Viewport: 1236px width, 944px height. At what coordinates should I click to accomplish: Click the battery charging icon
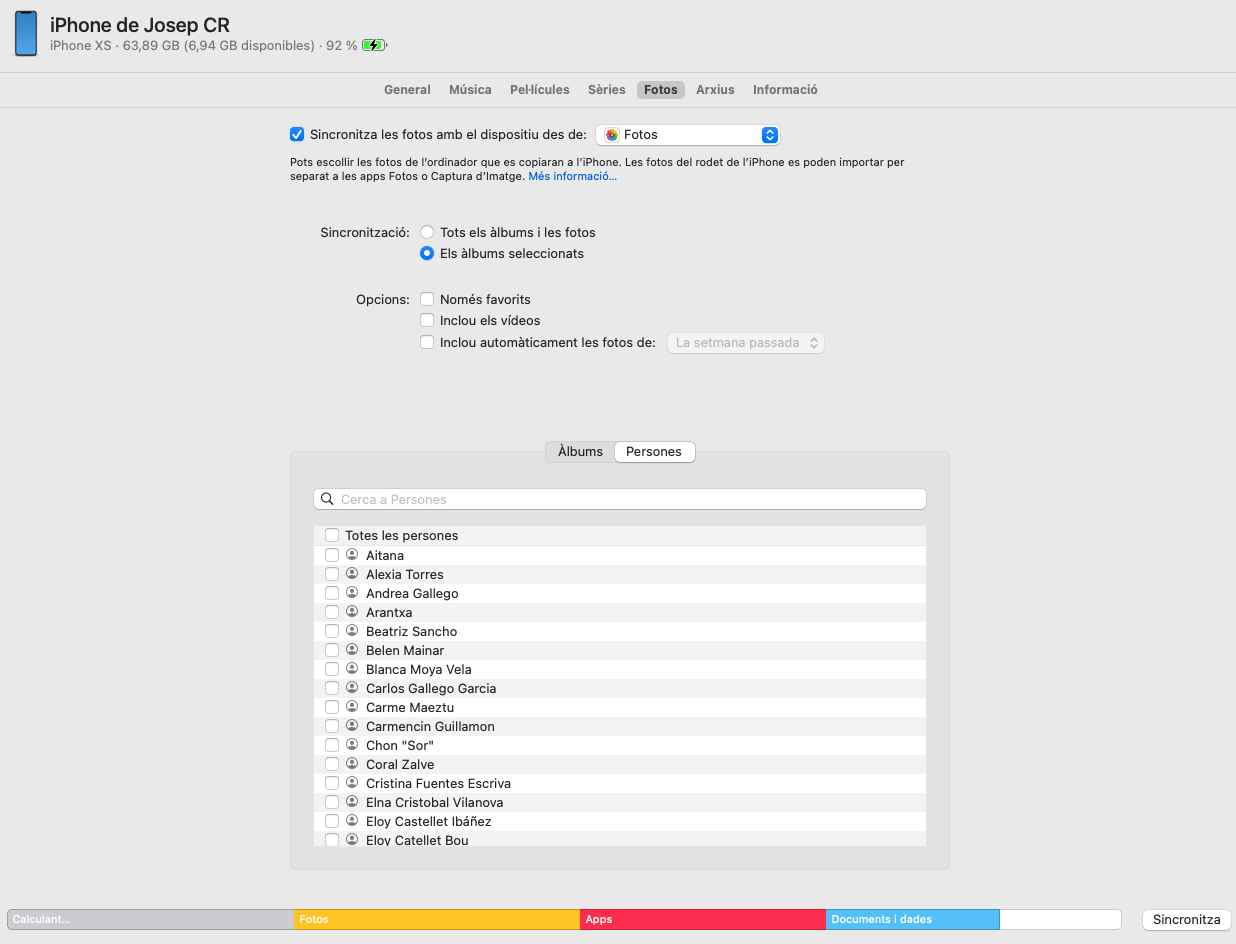pos(374,45)
